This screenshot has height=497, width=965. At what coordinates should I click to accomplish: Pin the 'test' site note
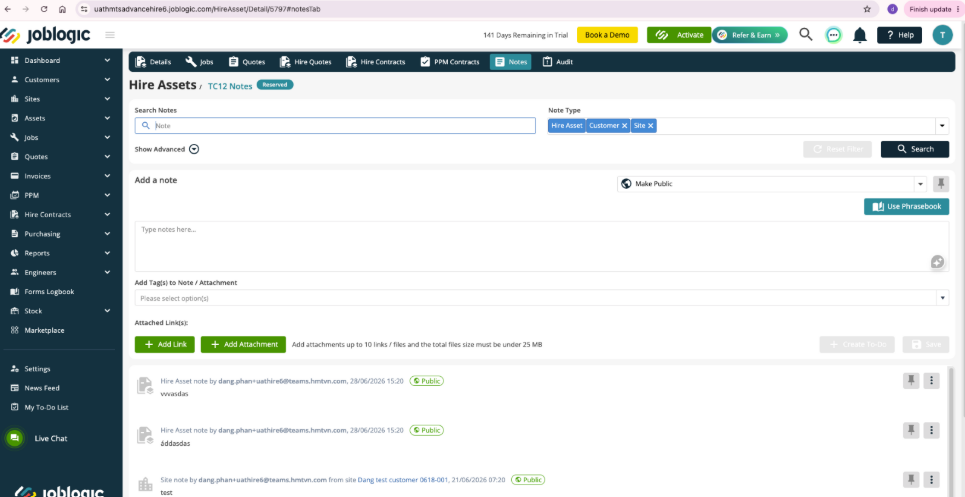coord(911,479)
